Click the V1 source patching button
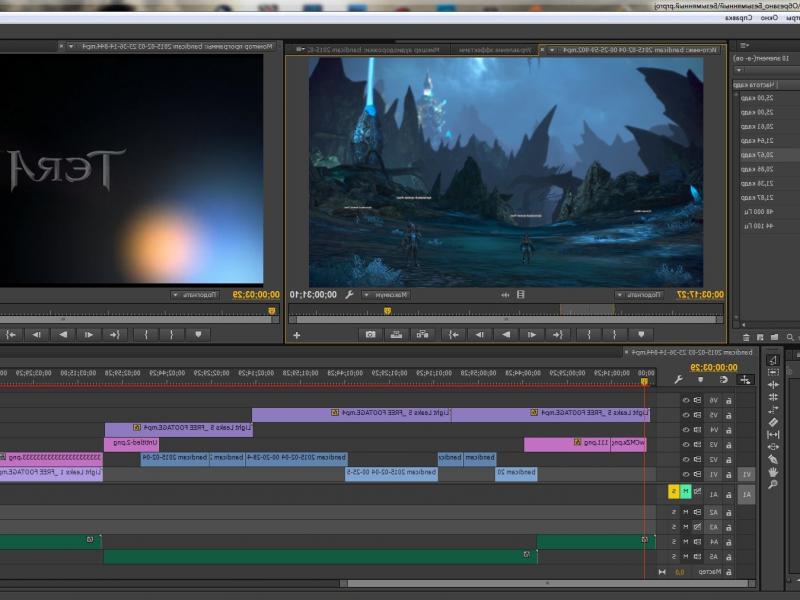The image size is (800, 600). (746, 474)
